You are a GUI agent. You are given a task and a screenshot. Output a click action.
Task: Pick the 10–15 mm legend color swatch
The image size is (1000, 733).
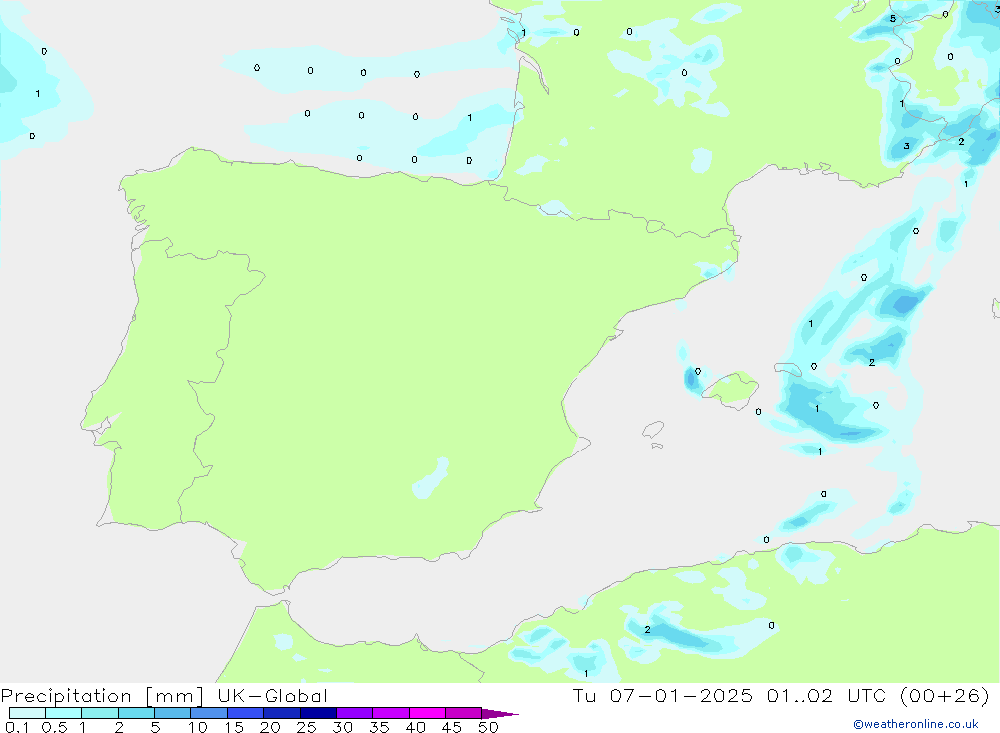point(209,713)
